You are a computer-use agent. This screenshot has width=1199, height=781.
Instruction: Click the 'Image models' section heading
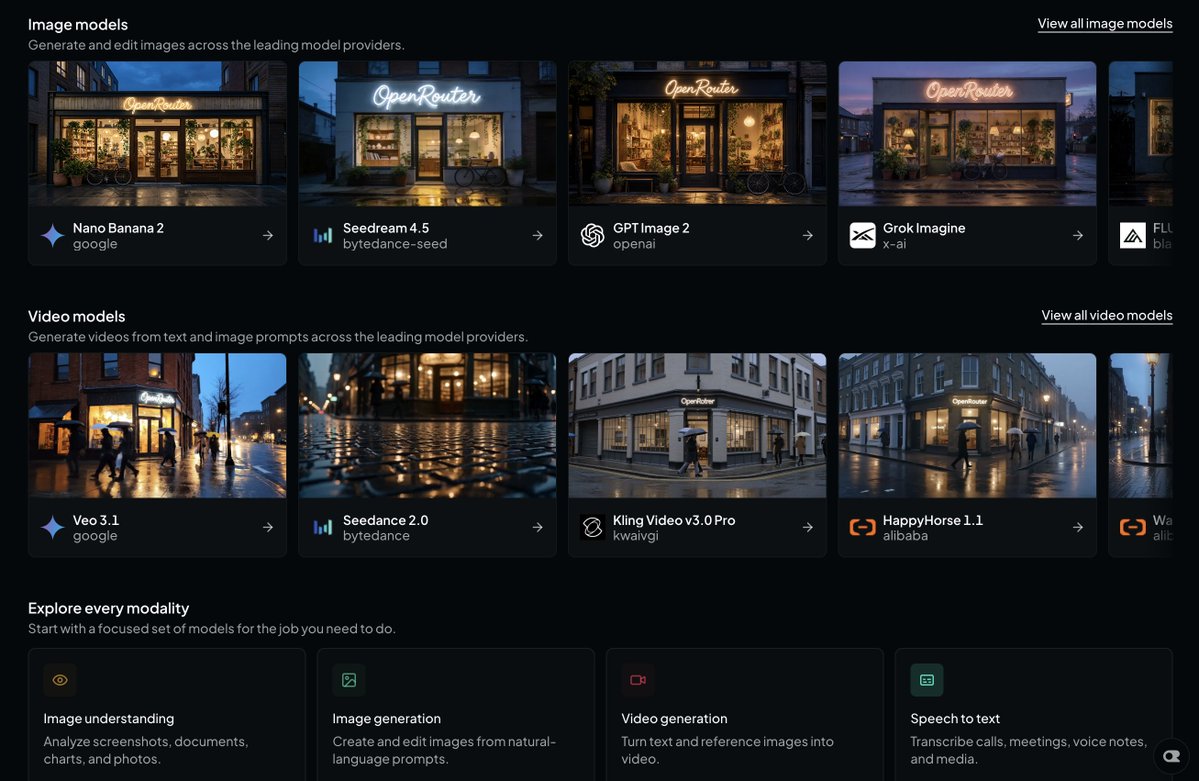pos(78,24)
